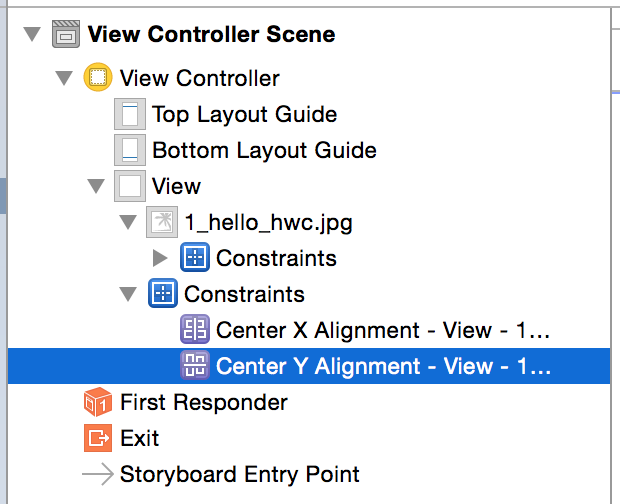Click the Center X Alignment constraint icon
The image size is (620, 504).
coord(193,330)
